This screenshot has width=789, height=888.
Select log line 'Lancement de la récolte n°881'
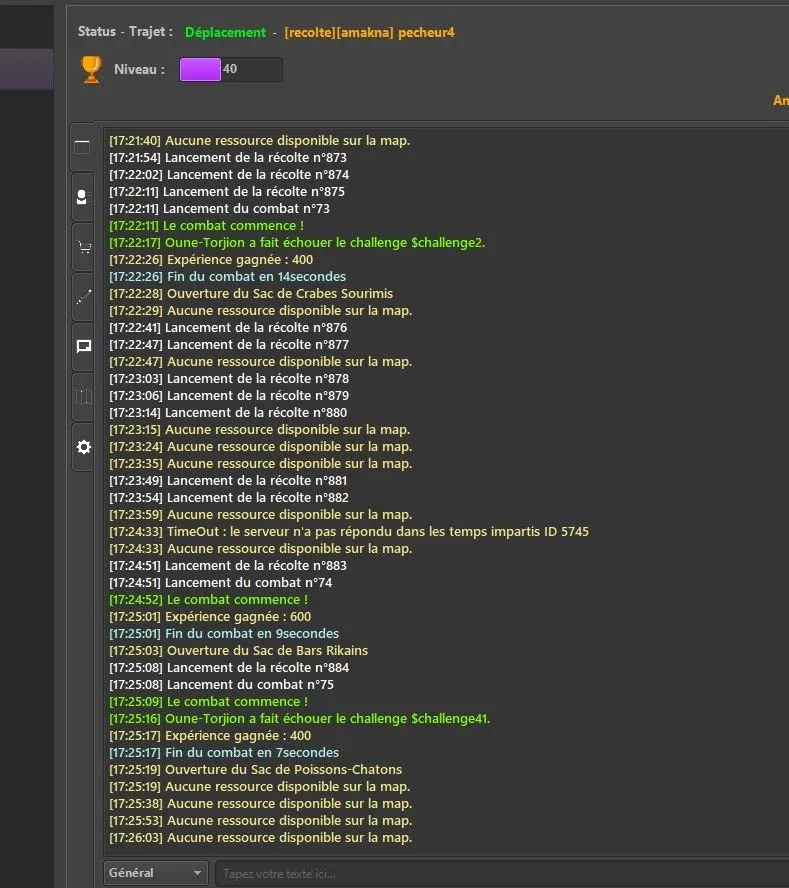(228, 480)
